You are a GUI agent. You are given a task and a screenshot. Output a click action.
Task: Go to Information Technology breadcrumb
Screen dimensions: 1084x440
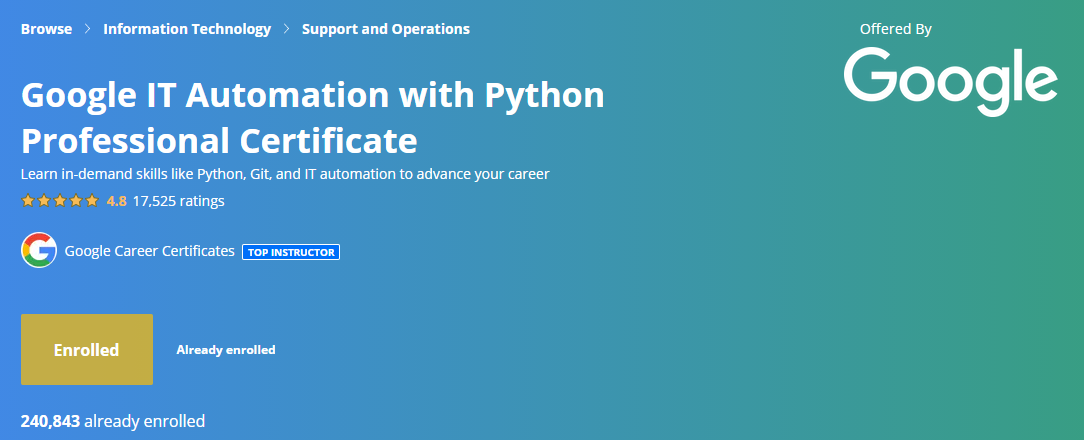pyautogui.click(x=187, y=29)
